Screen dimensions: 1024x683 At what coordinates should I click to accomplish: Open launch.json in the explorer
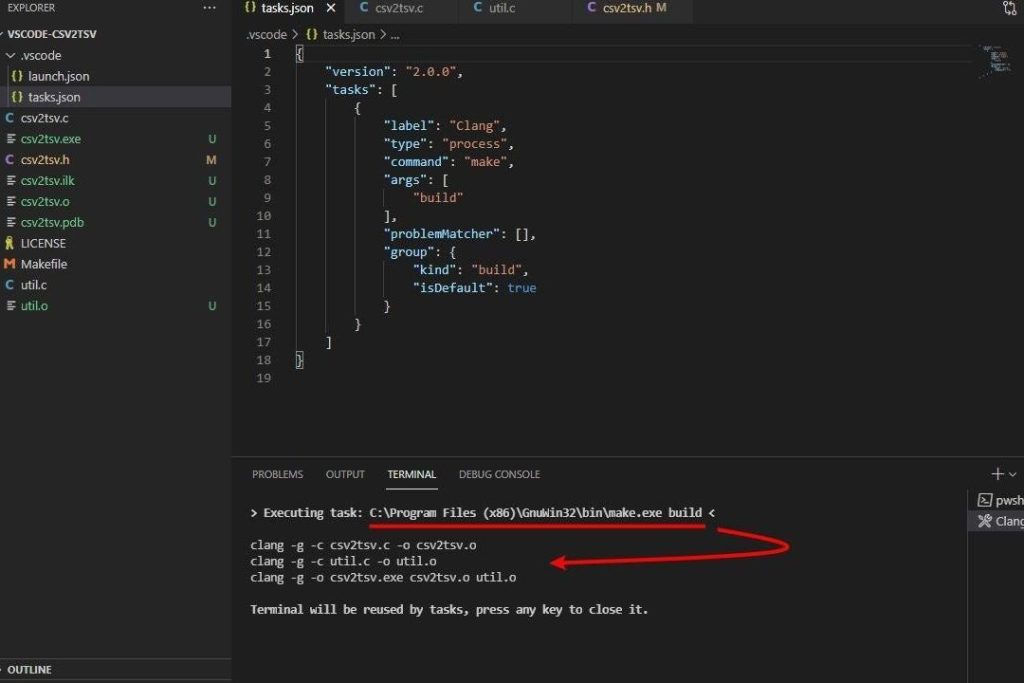tap(58, 76)
